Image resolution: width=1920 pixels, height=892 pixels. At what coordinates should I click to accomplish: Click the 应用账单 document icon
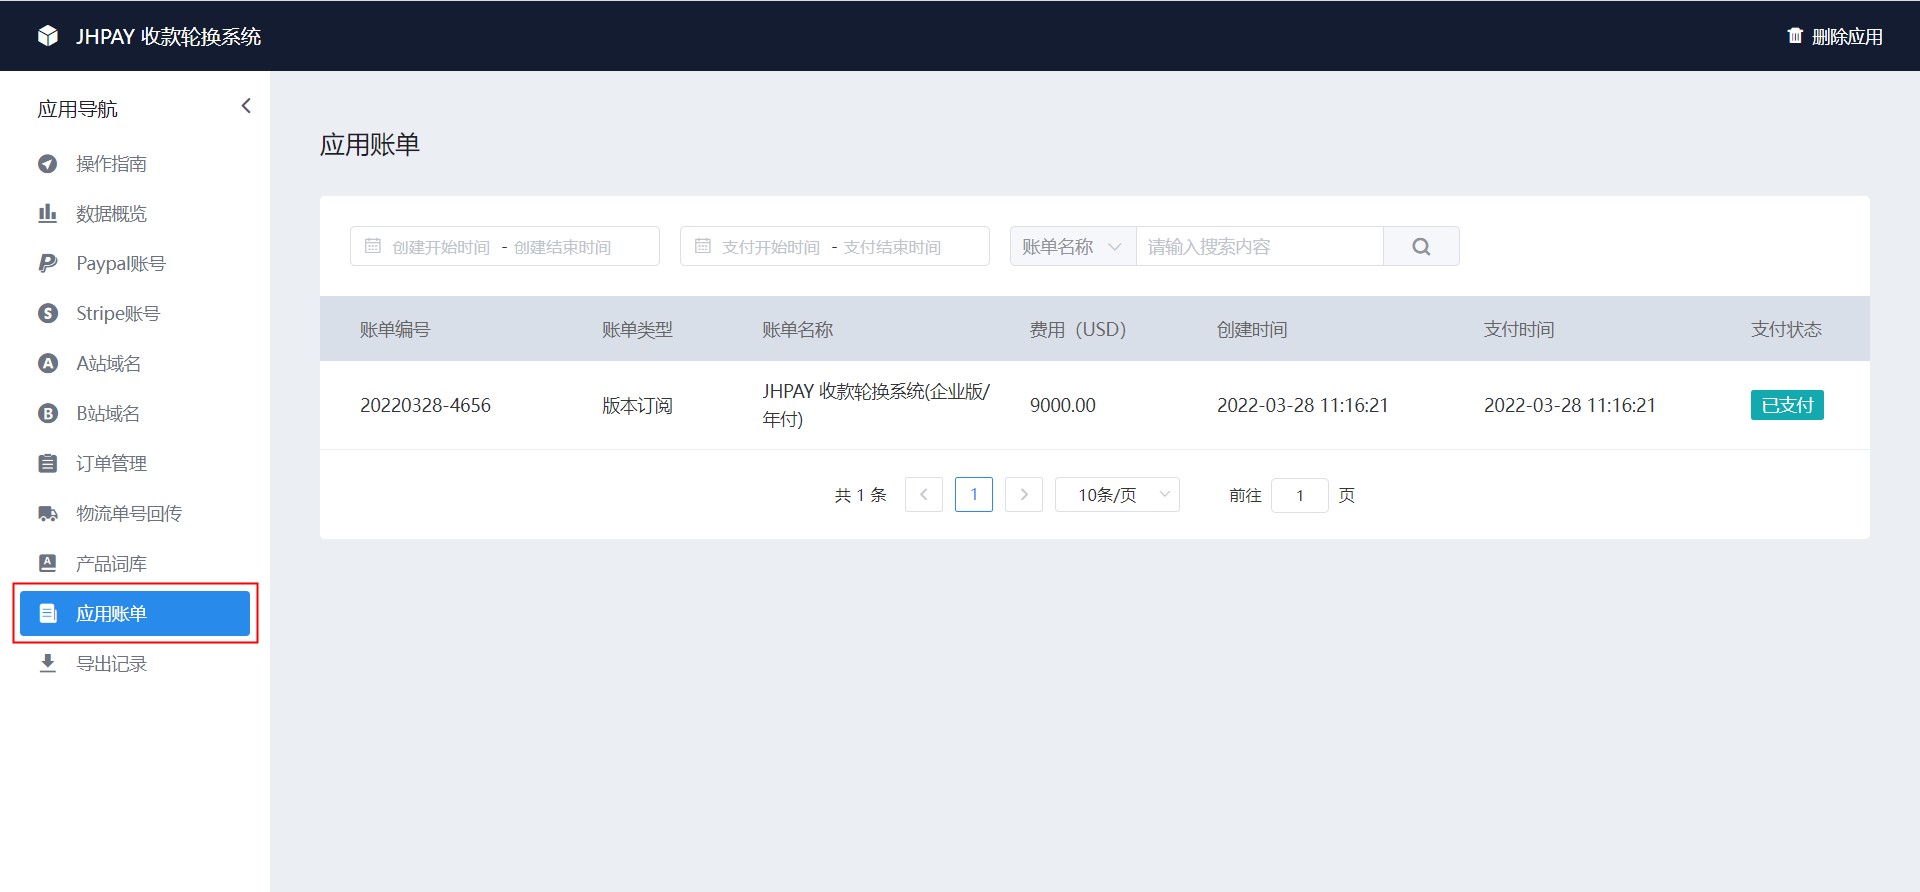48,614
